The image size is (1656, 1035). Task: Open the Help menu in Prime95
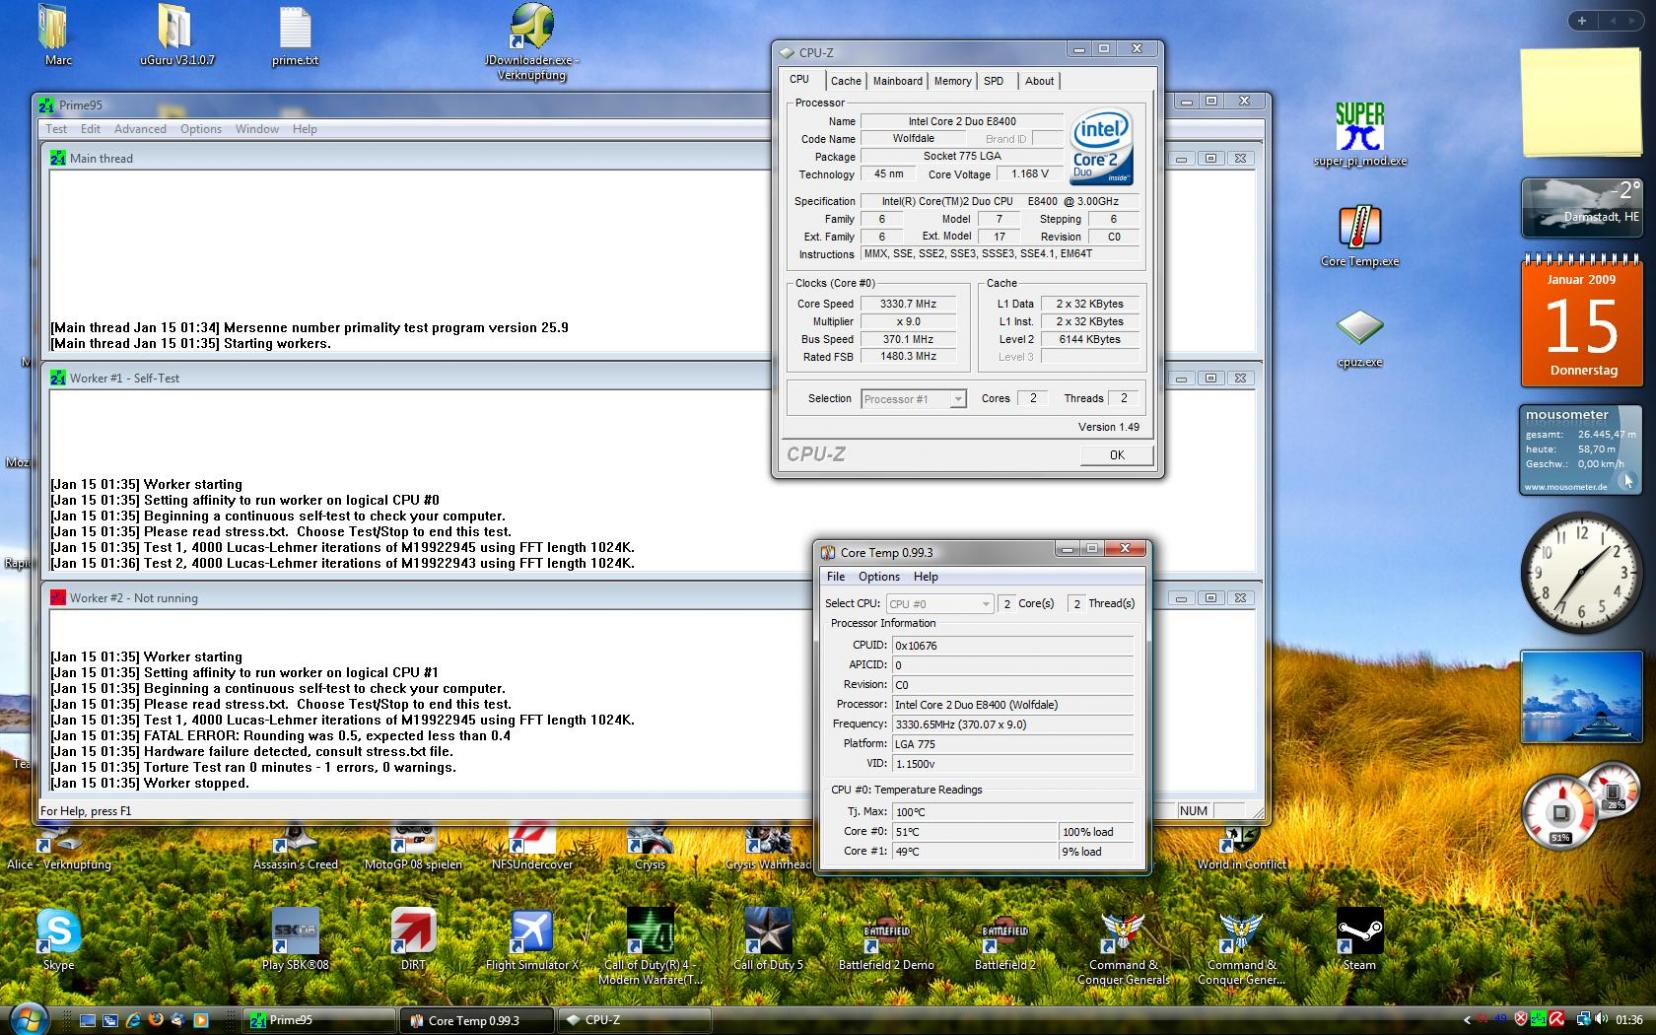(305, 129)
